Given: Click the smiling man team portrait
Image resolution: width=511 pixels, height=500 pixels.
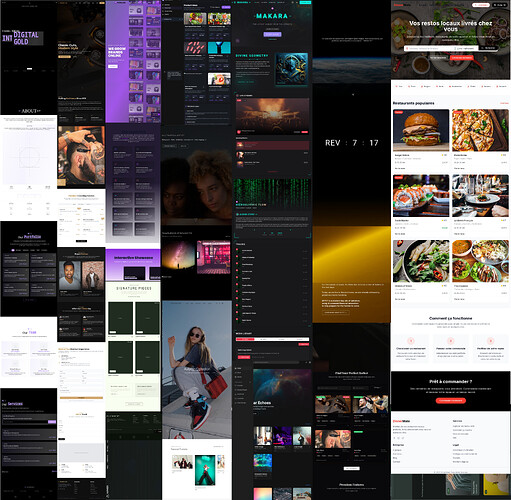Looking at the screenshot, I should pos(70,275).
